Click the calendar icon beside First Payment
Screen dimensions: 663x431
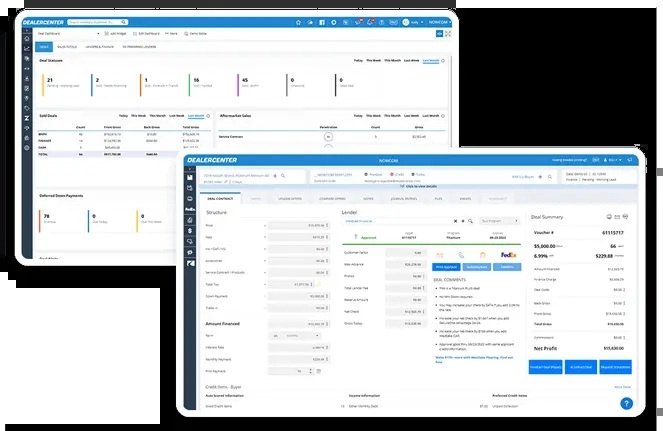(x=319, y=371)
